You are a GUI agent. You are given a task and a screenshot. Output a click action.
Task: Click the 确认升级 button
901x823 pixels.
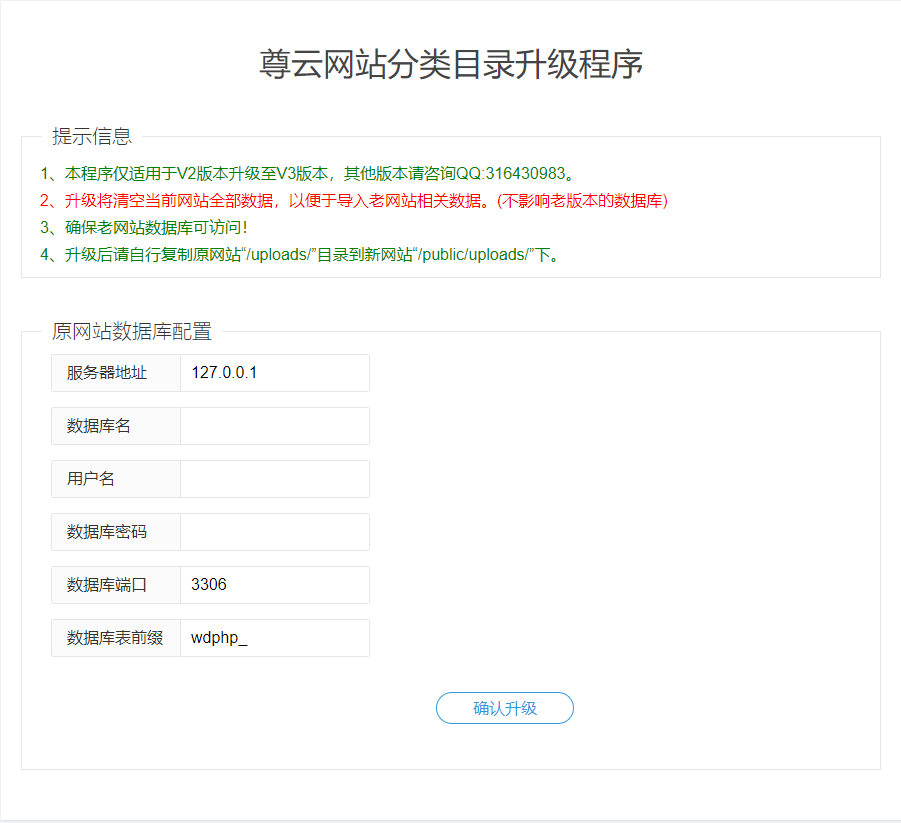(505, 708)
